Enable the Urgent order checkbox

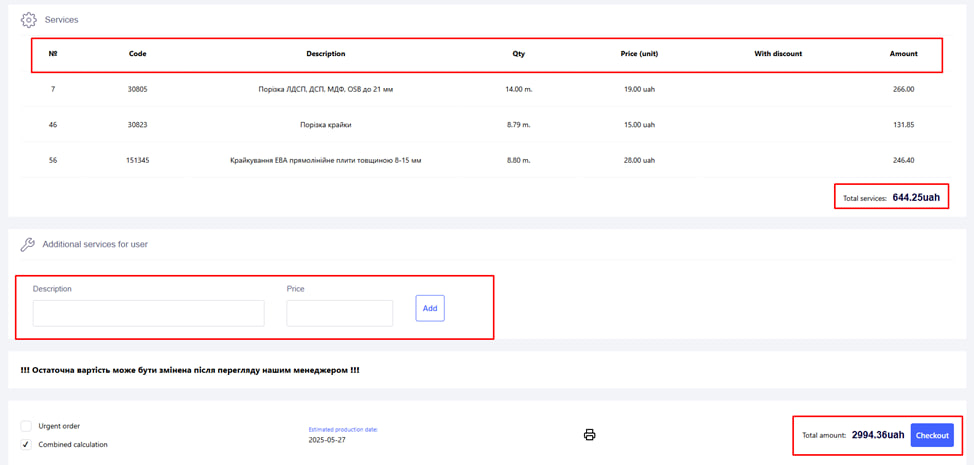pos(26,426)
